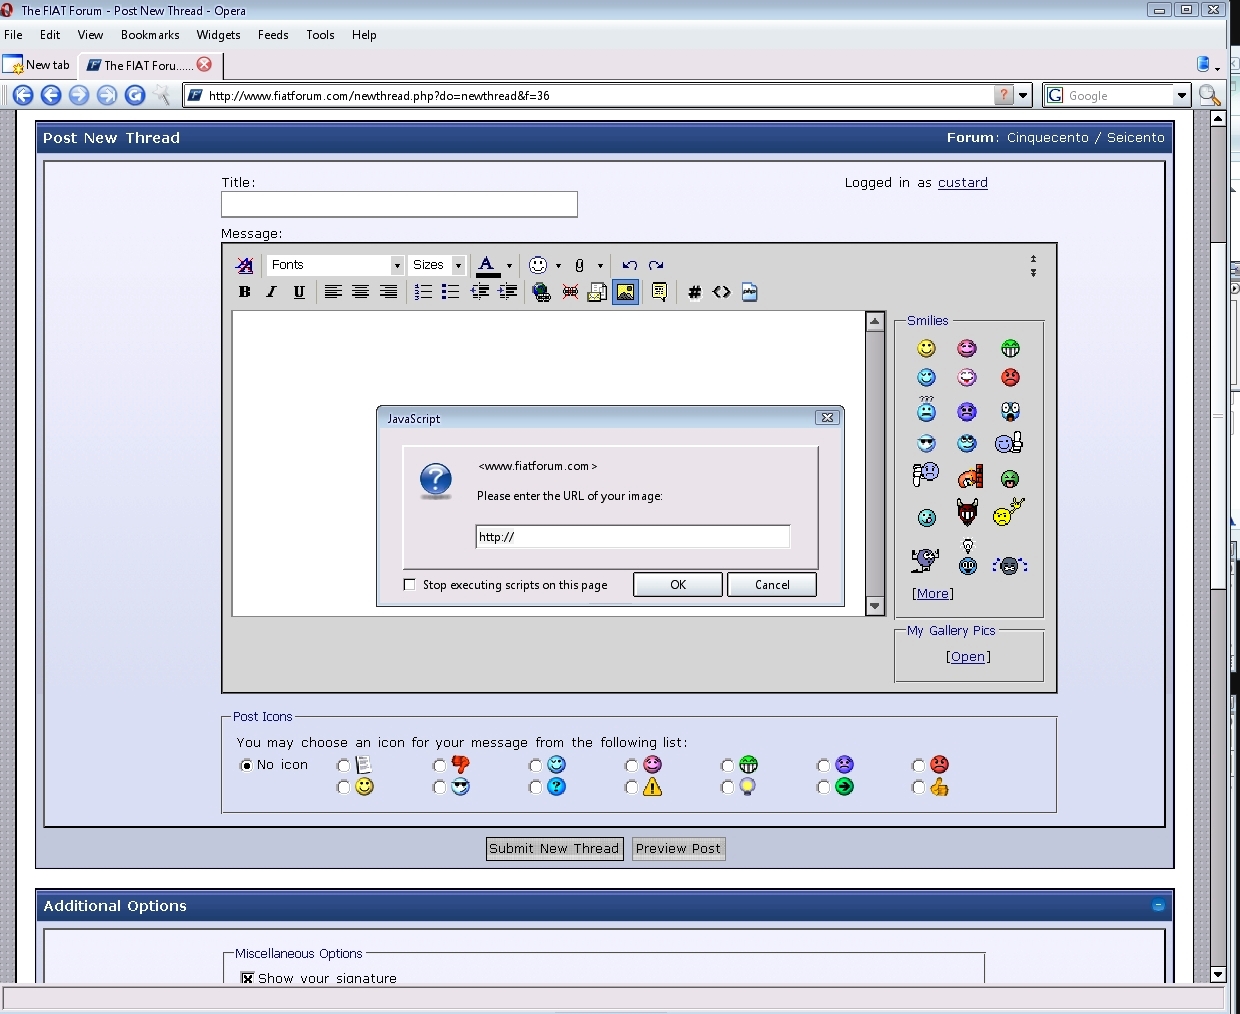Click the Remove Link icon
The height and width of the screenshot is (1014, 1240).
tap(570, 292)
